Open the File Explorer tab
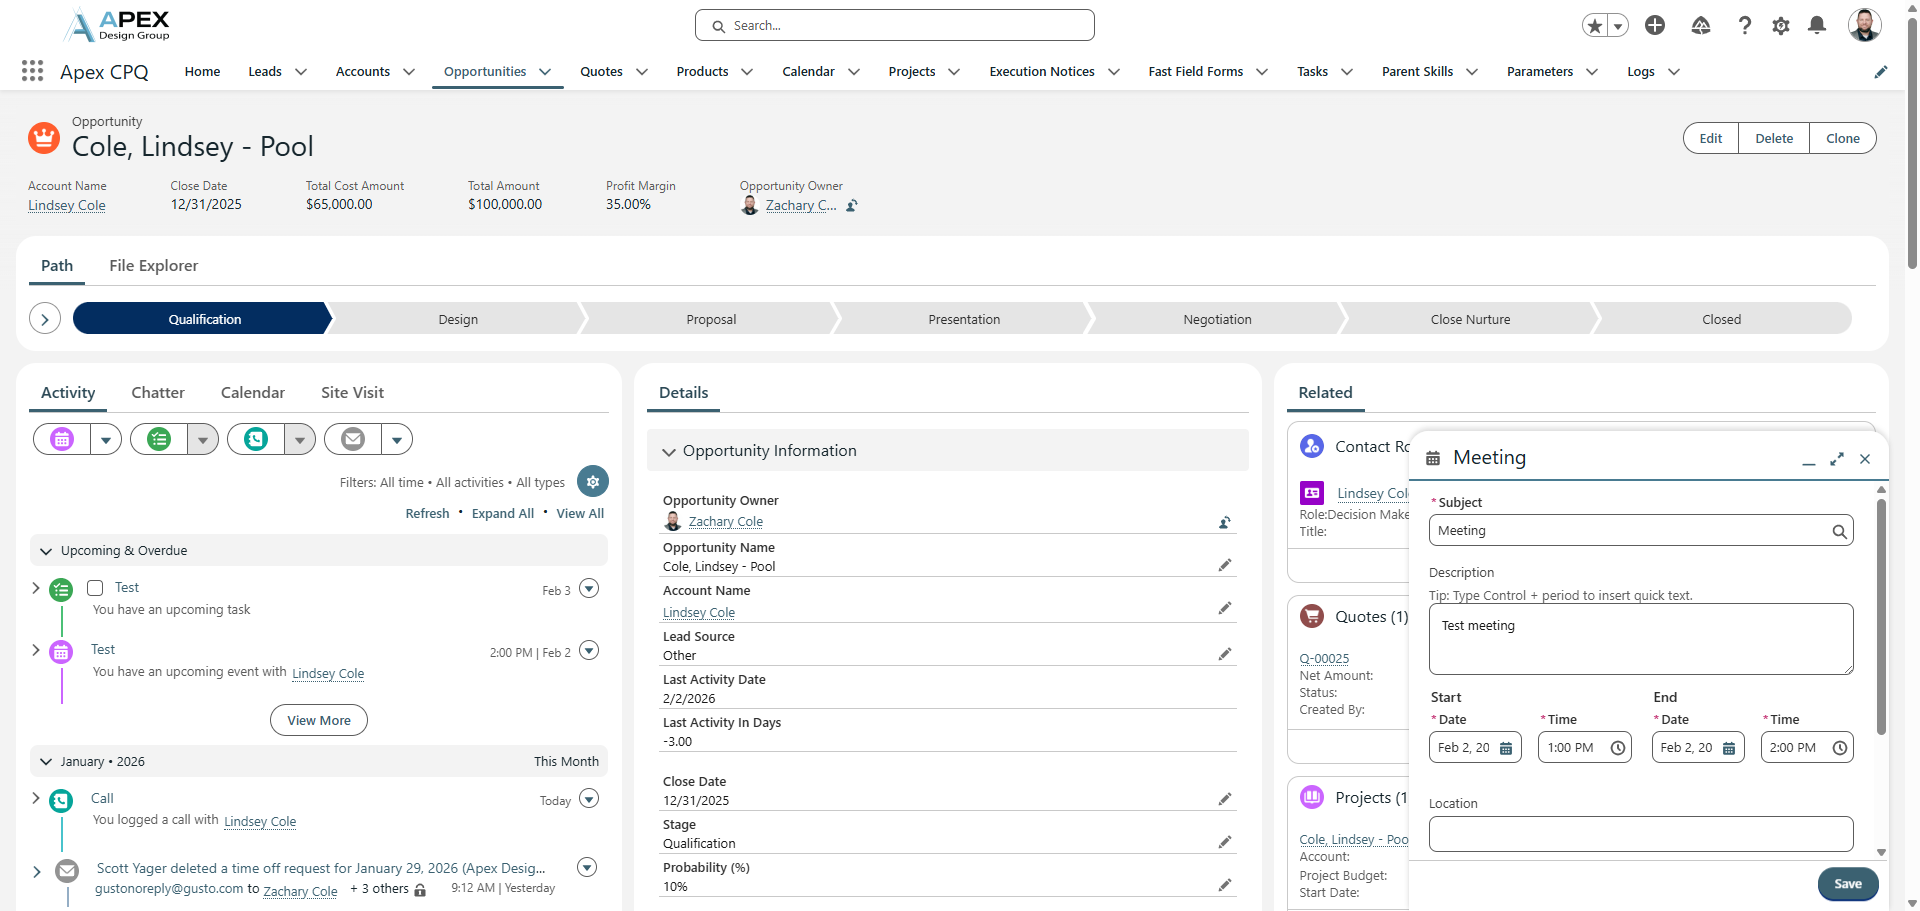This screenshot has width=1920, height=911. point(153,266)
